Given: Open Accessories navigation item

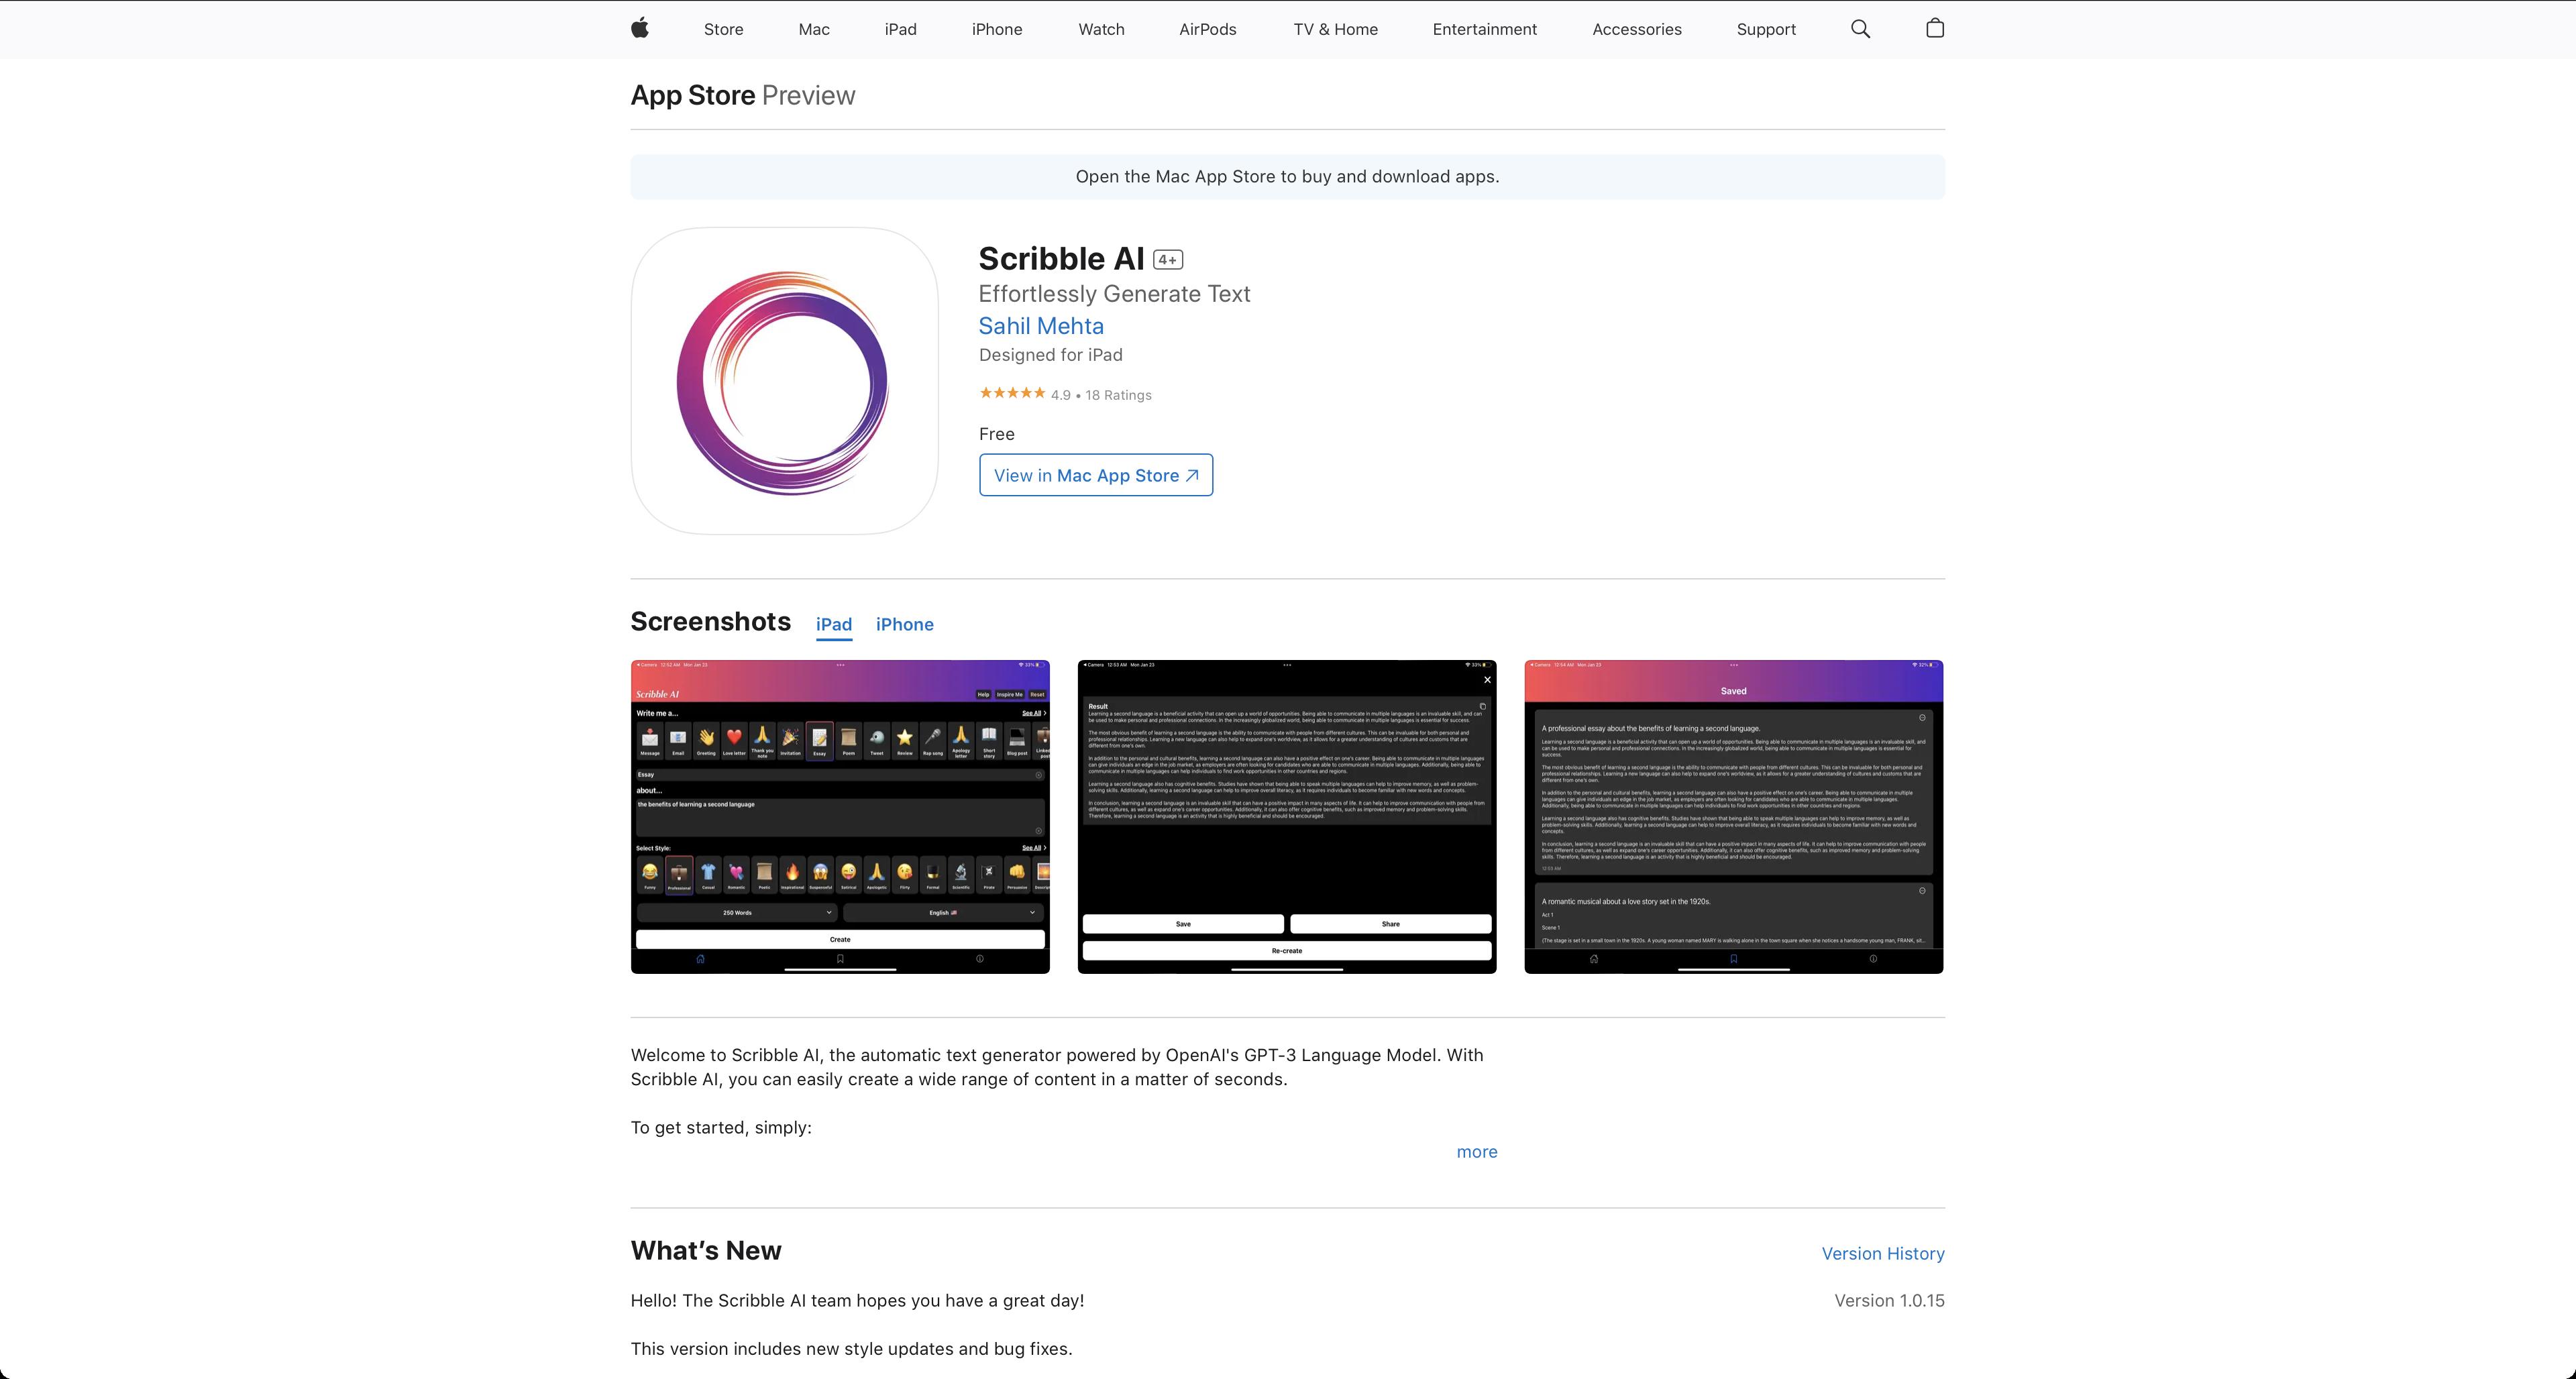Looking at the screenshot, I should pyautogui.click(x=1636, y=29).
